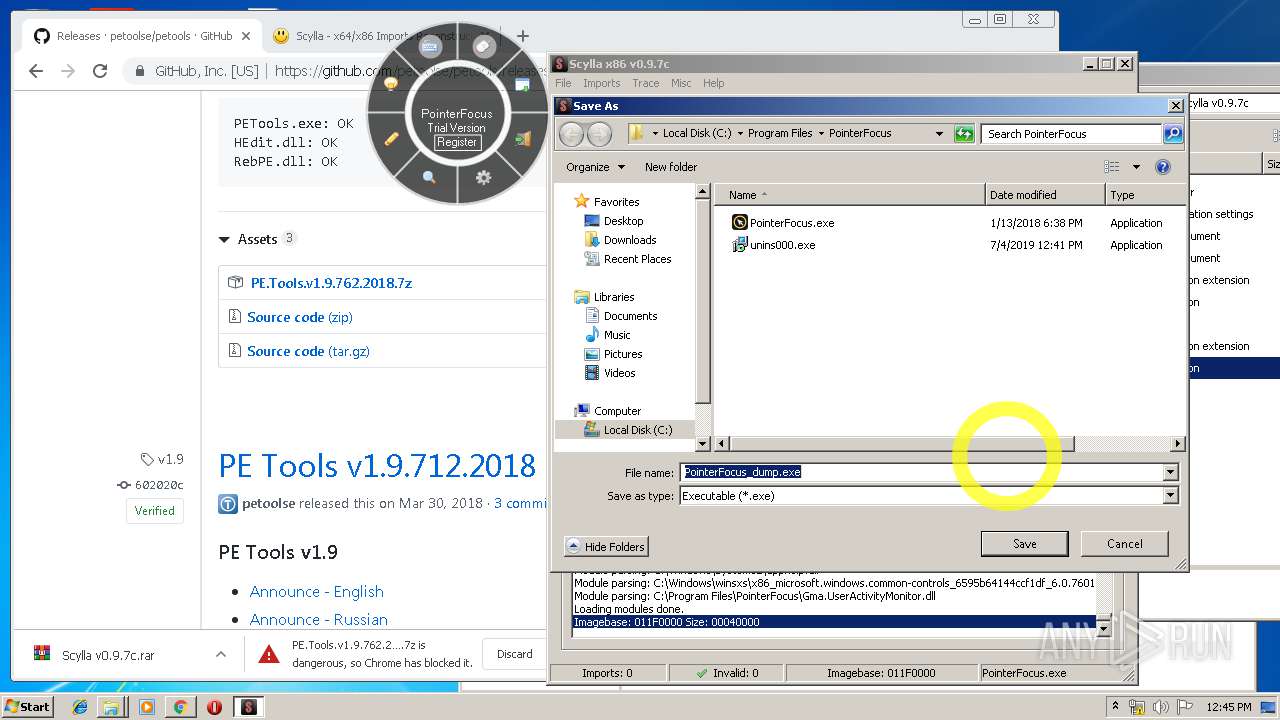The image size is (1280, 720).
Task: Open Scylla Imports menu
Action: coord(601,83)
